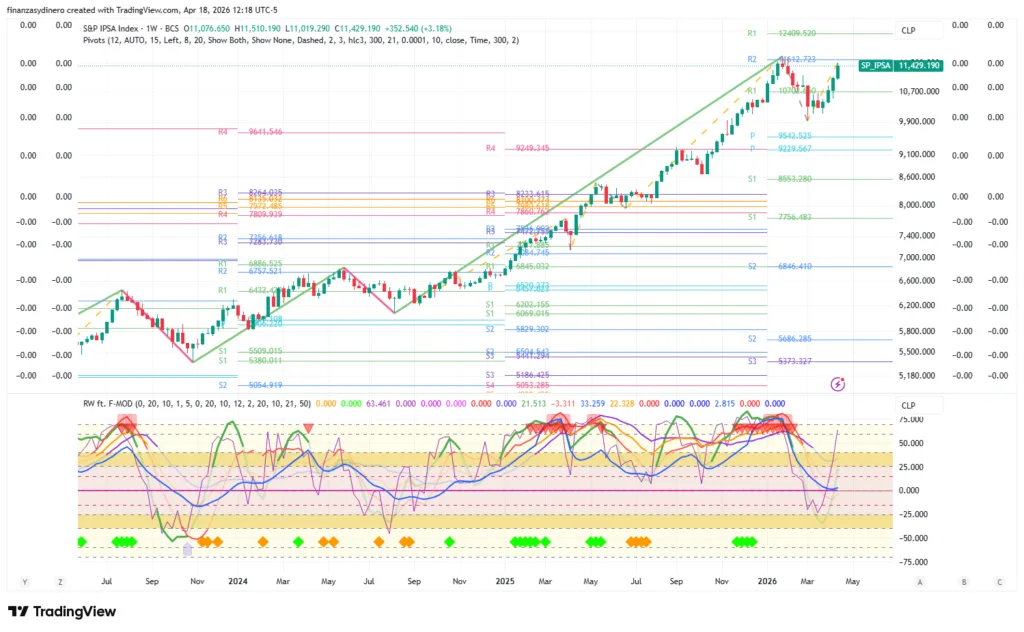Open the CLP selector in indicator pane

[908, 405]
